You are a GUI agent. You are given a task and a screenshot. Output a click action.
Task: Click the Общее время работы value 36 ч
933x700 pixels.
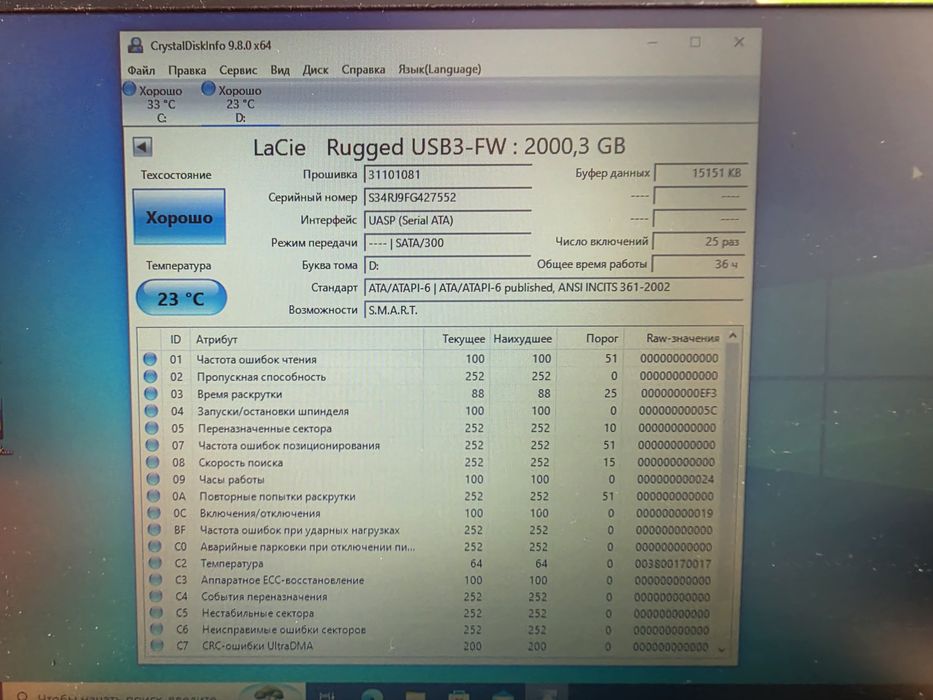697,264
